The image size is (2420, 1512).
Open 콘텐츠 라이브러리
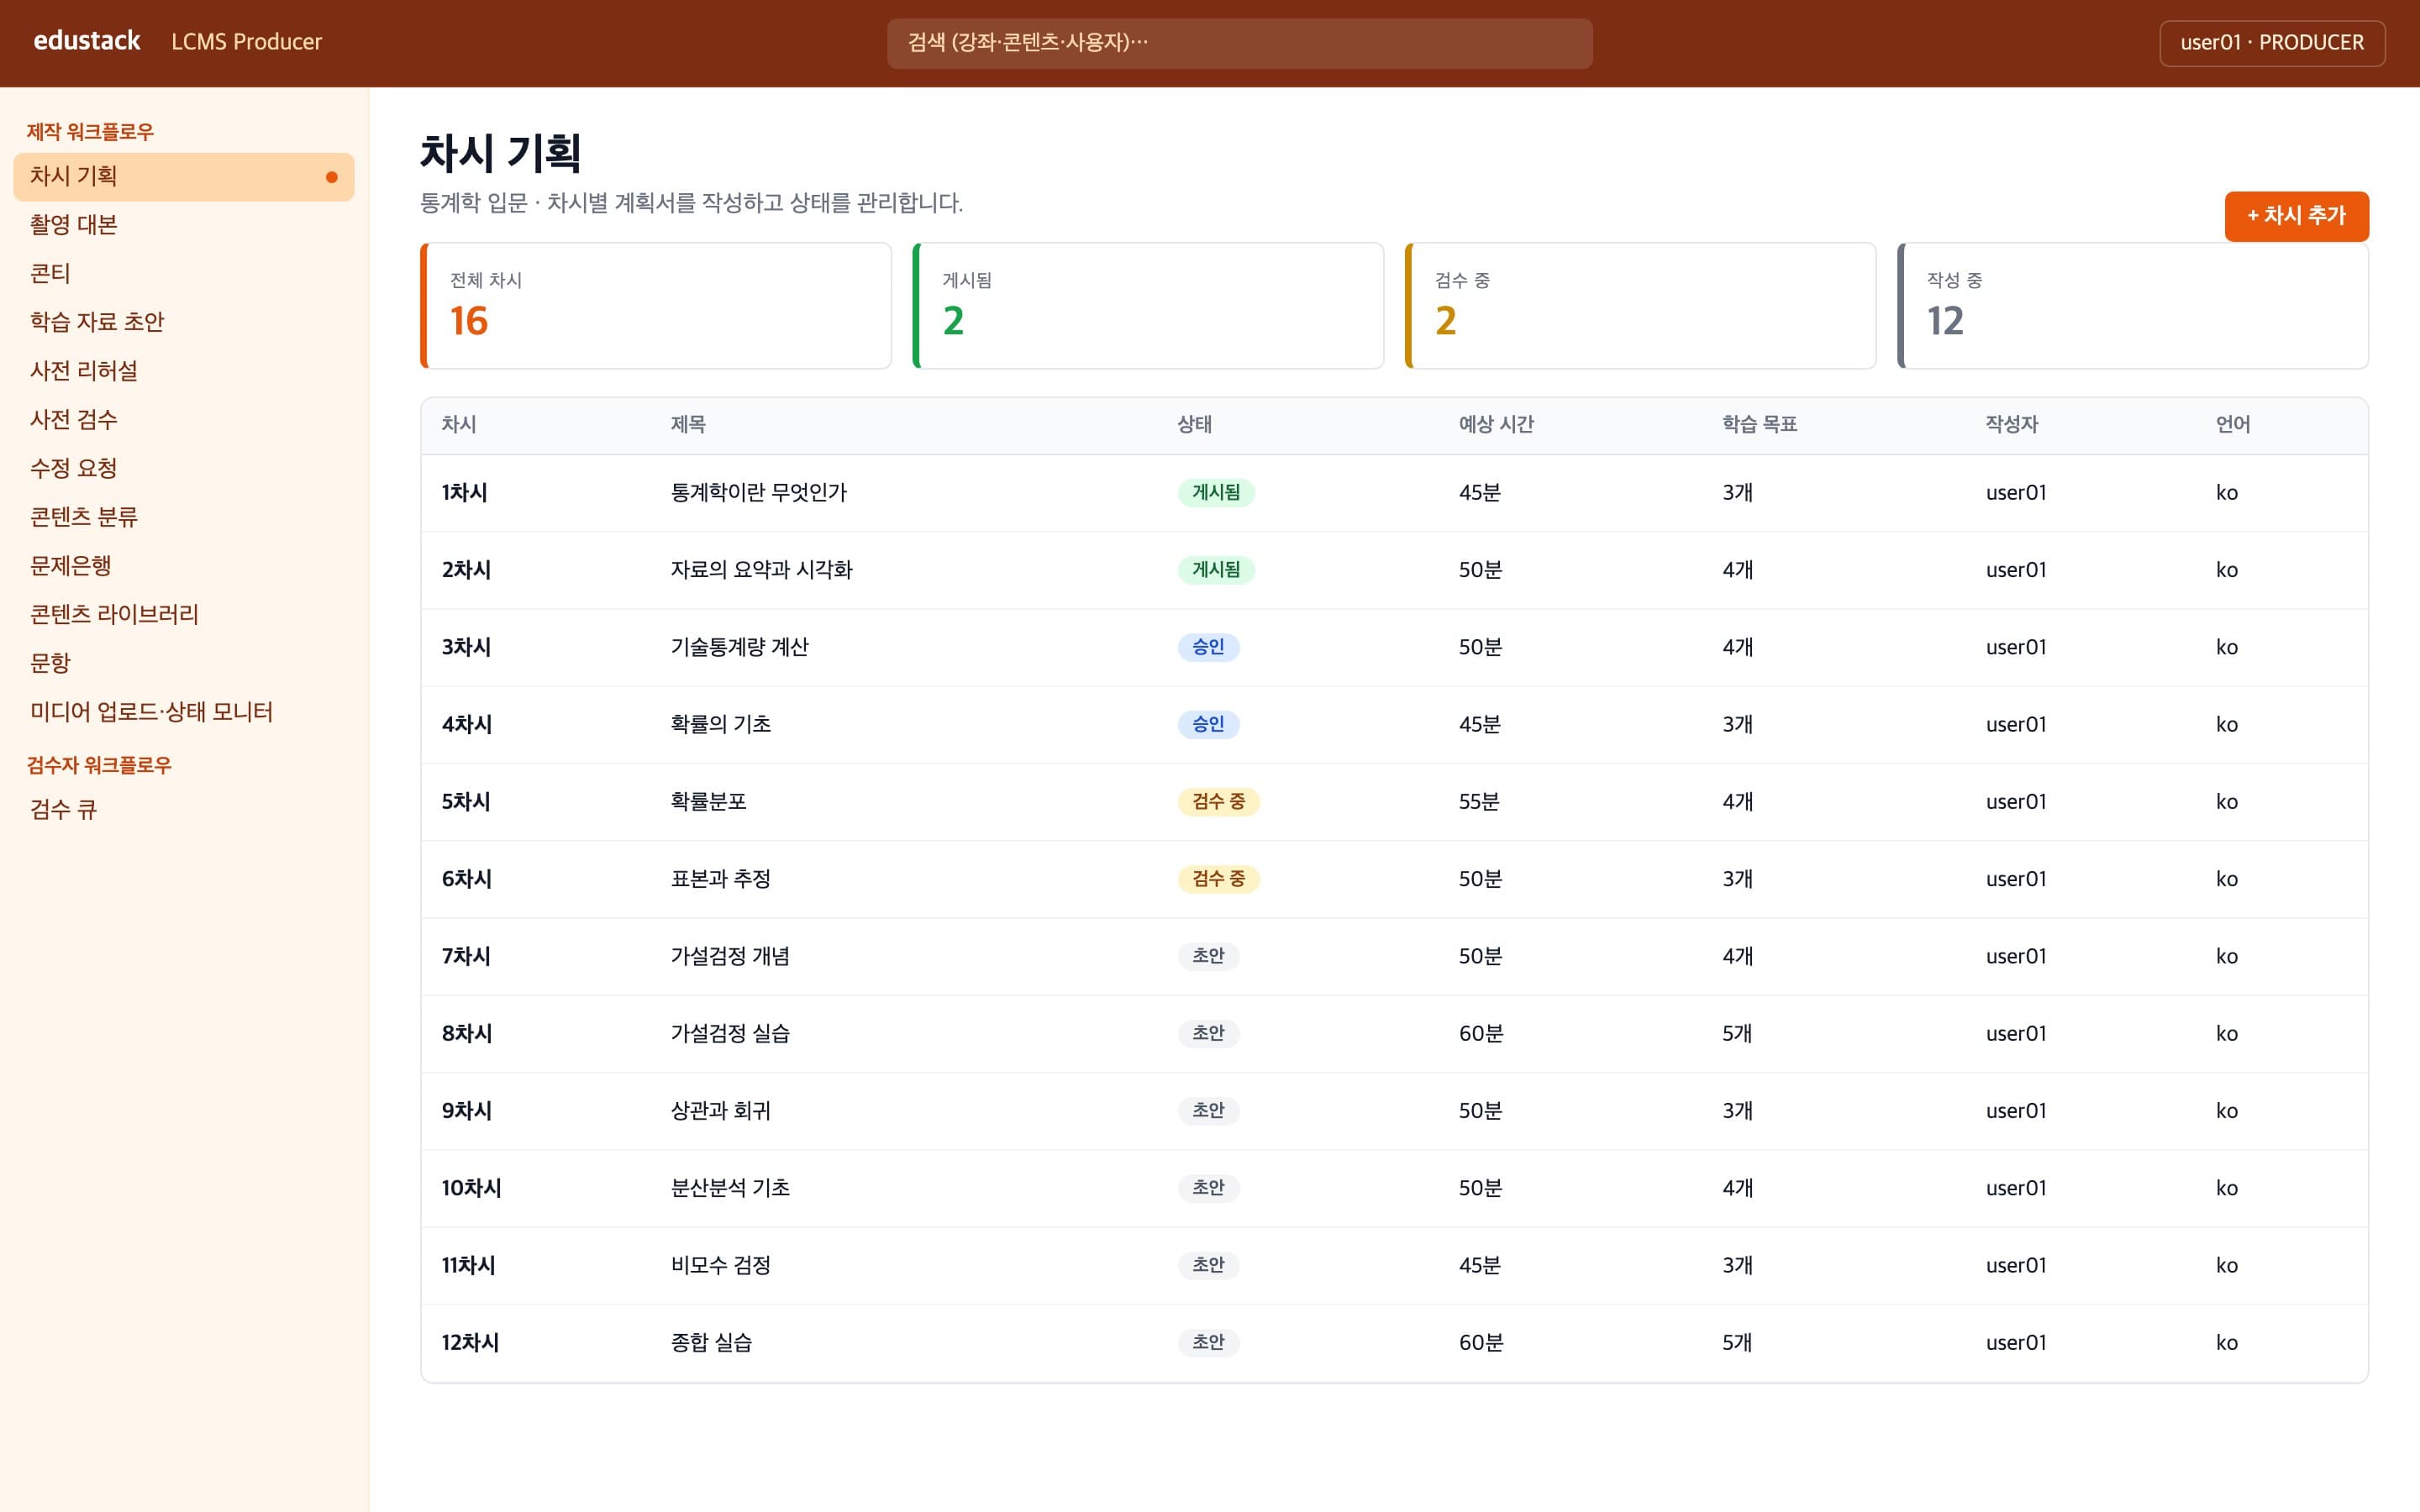click(184, 615)
